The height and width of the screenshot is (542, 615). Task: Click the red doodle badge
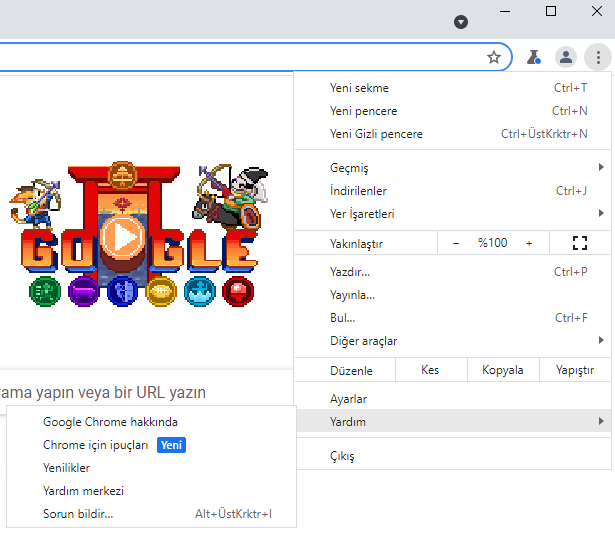click(238, 291)
